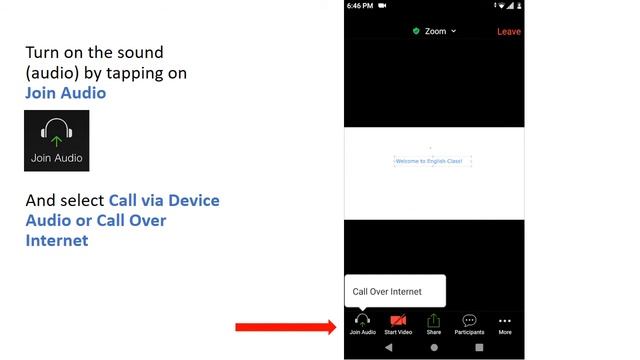Viewport: 640px width, 360px height.
Task: Tap the red Leave button
Action: click(509, 31)
